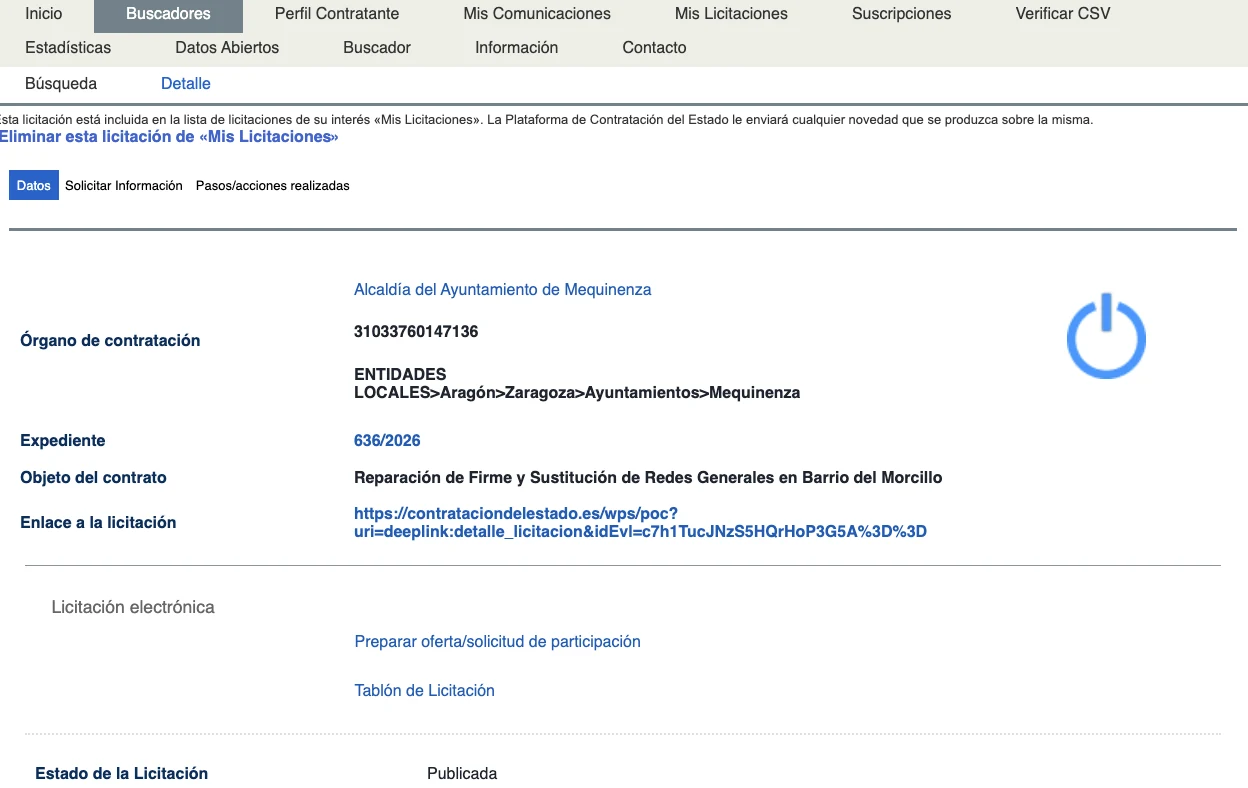Open the contrataciondelestado.es deeplink URL
1248x788 pixels.
click(x=640, y=522)
